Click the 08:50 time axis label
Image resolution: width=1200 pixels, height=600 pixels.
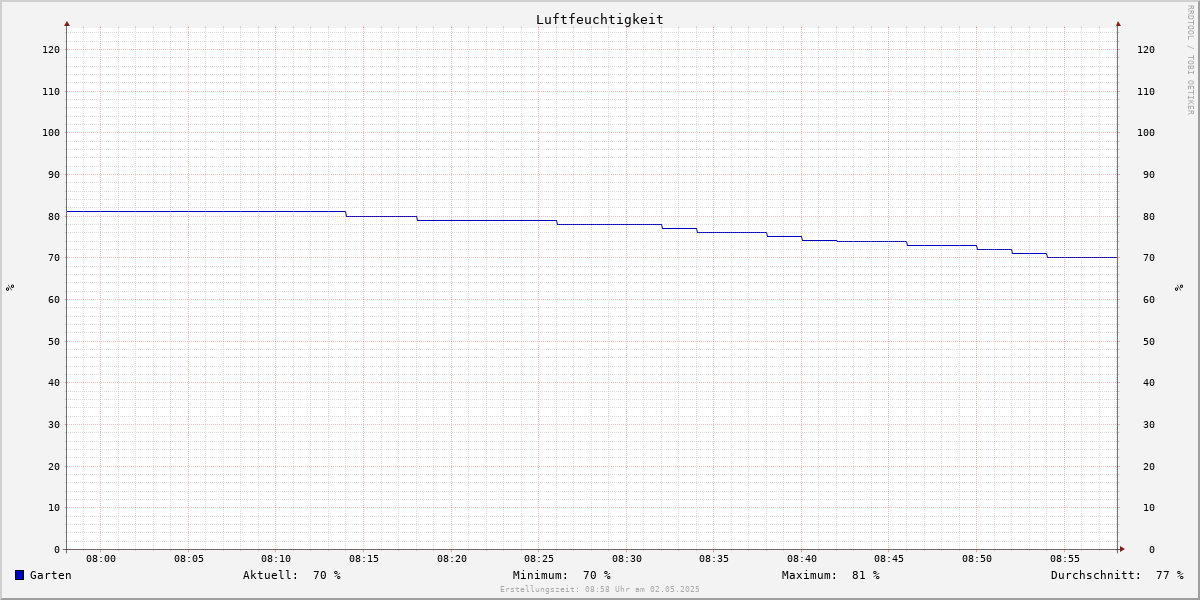(x=977, y=559)
